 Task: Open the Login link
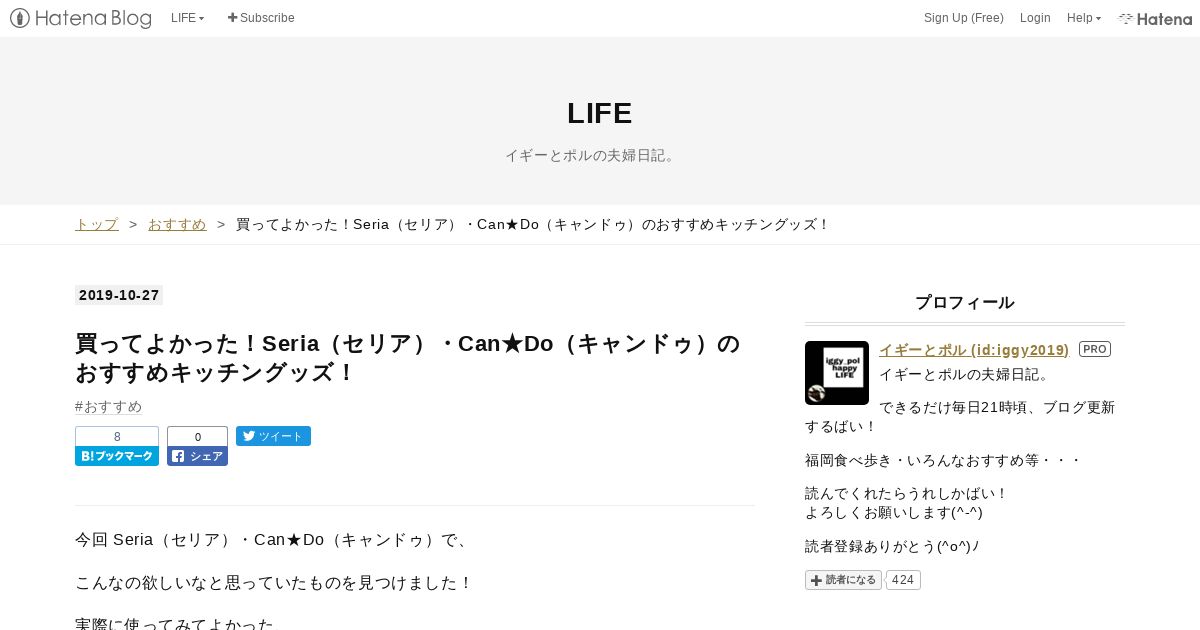[1035, 18]
